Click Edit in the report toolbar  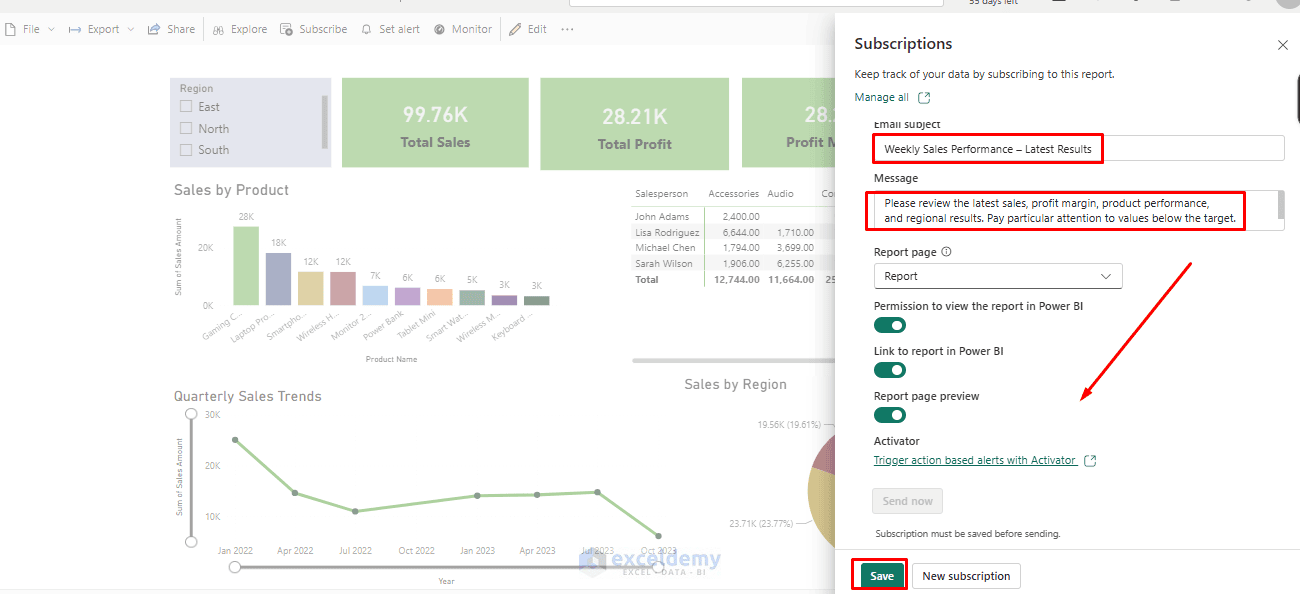point(528,29)
